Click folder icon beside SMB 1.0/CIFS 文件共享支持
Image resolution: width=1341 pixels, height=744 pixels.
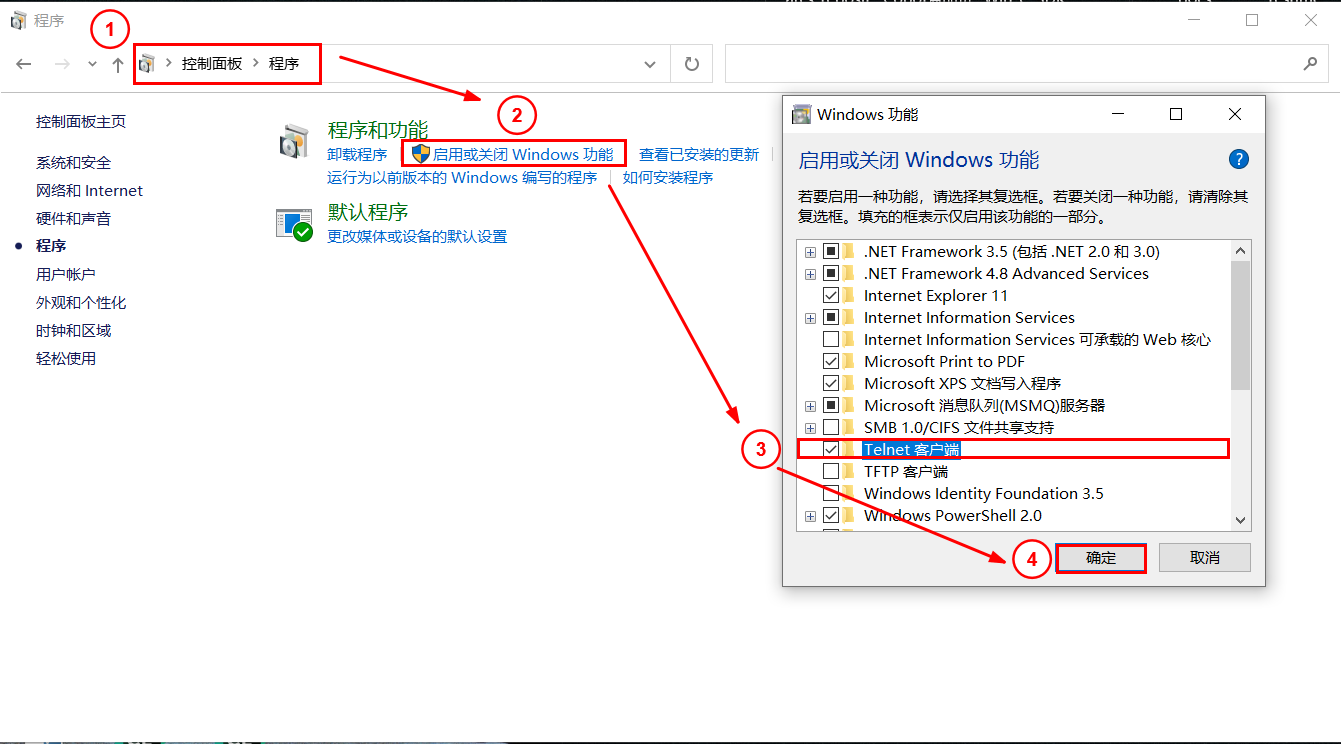[849, 428]
